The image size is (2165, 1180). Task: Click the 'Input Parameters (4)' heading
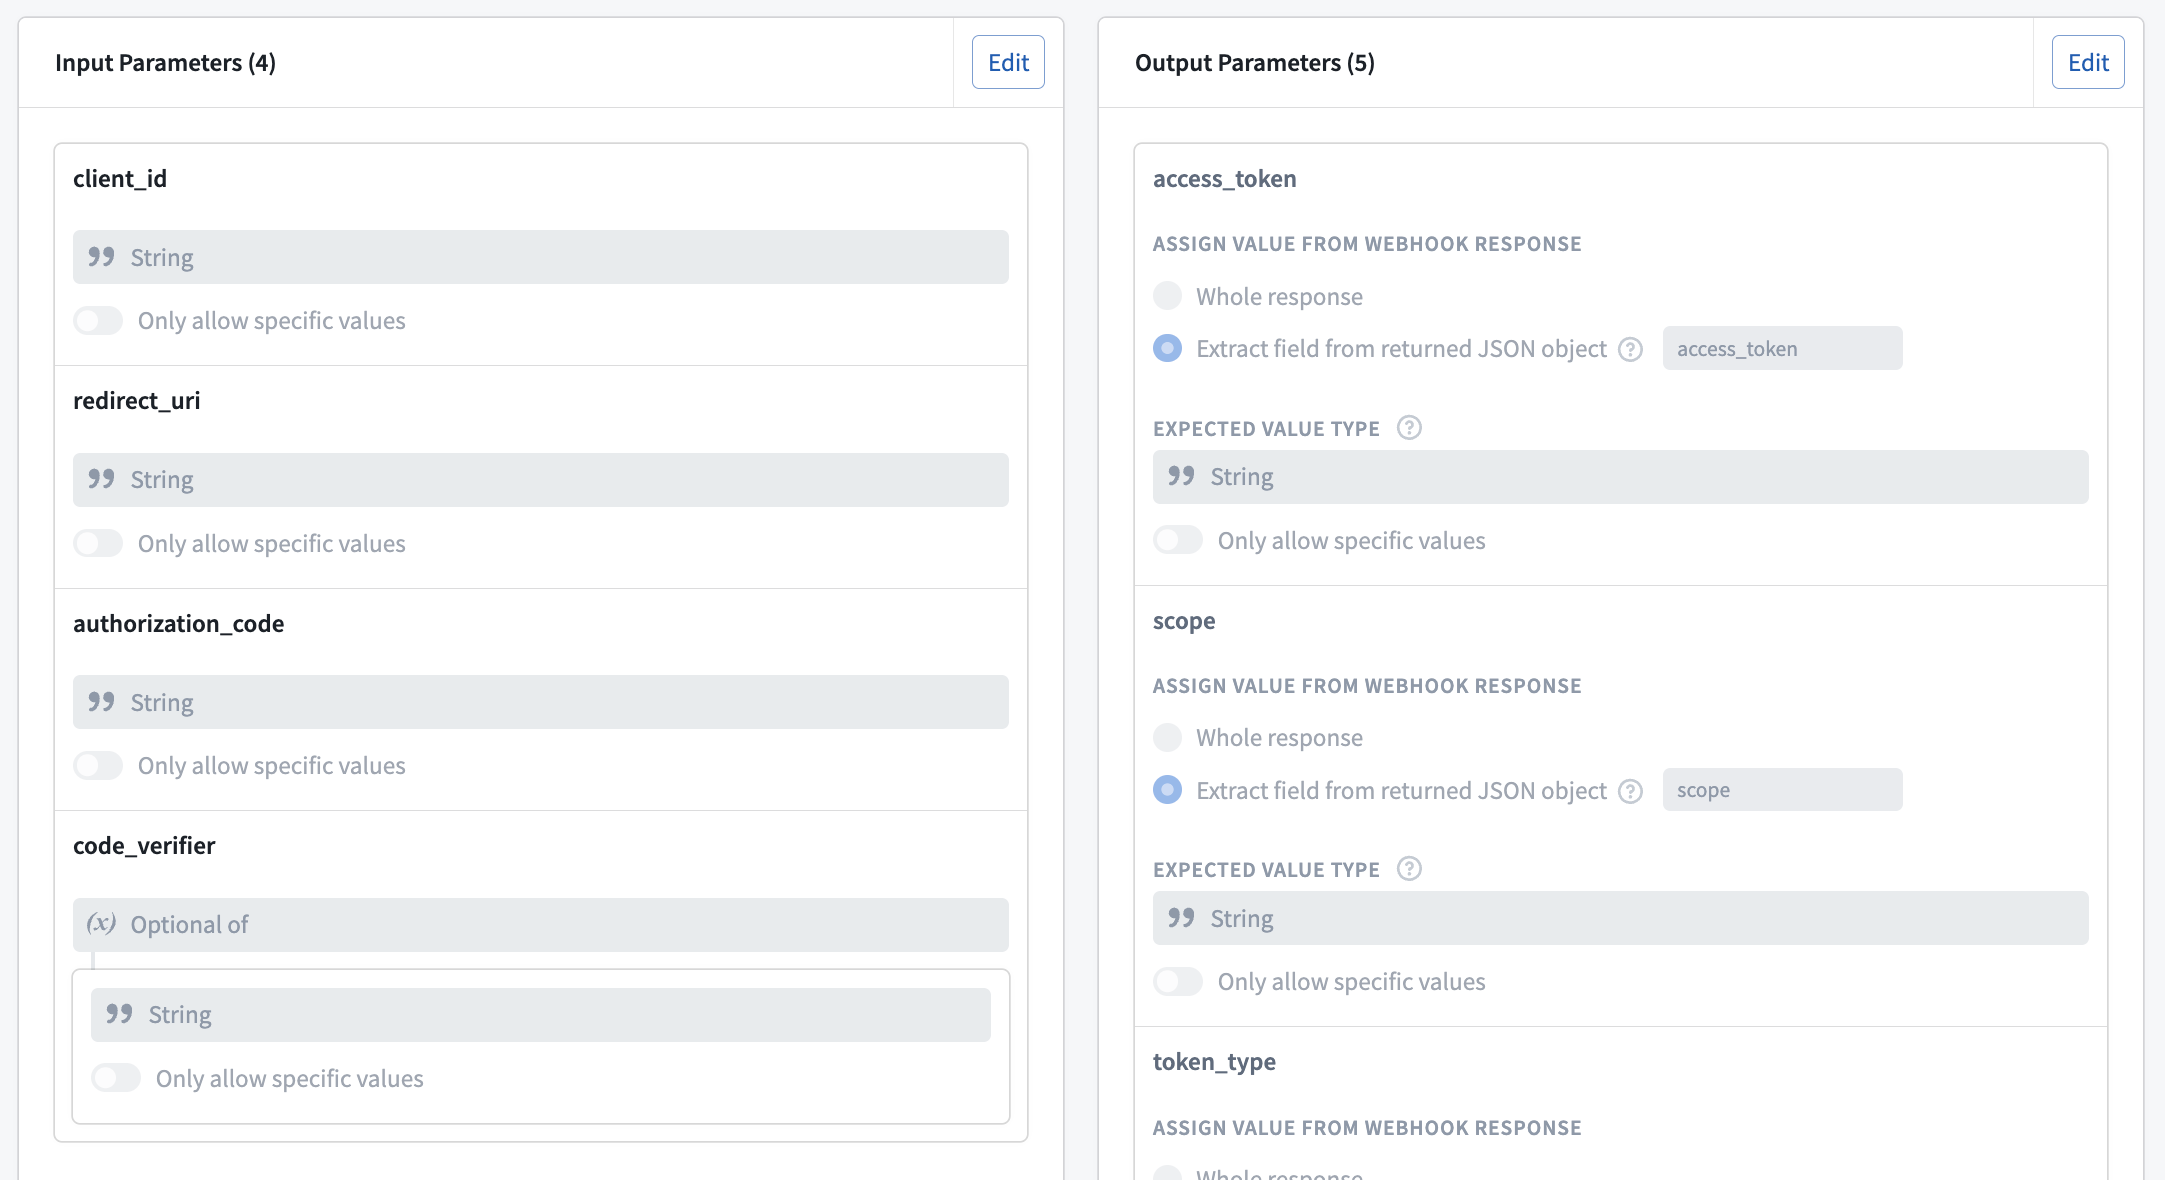coord(166,62)
